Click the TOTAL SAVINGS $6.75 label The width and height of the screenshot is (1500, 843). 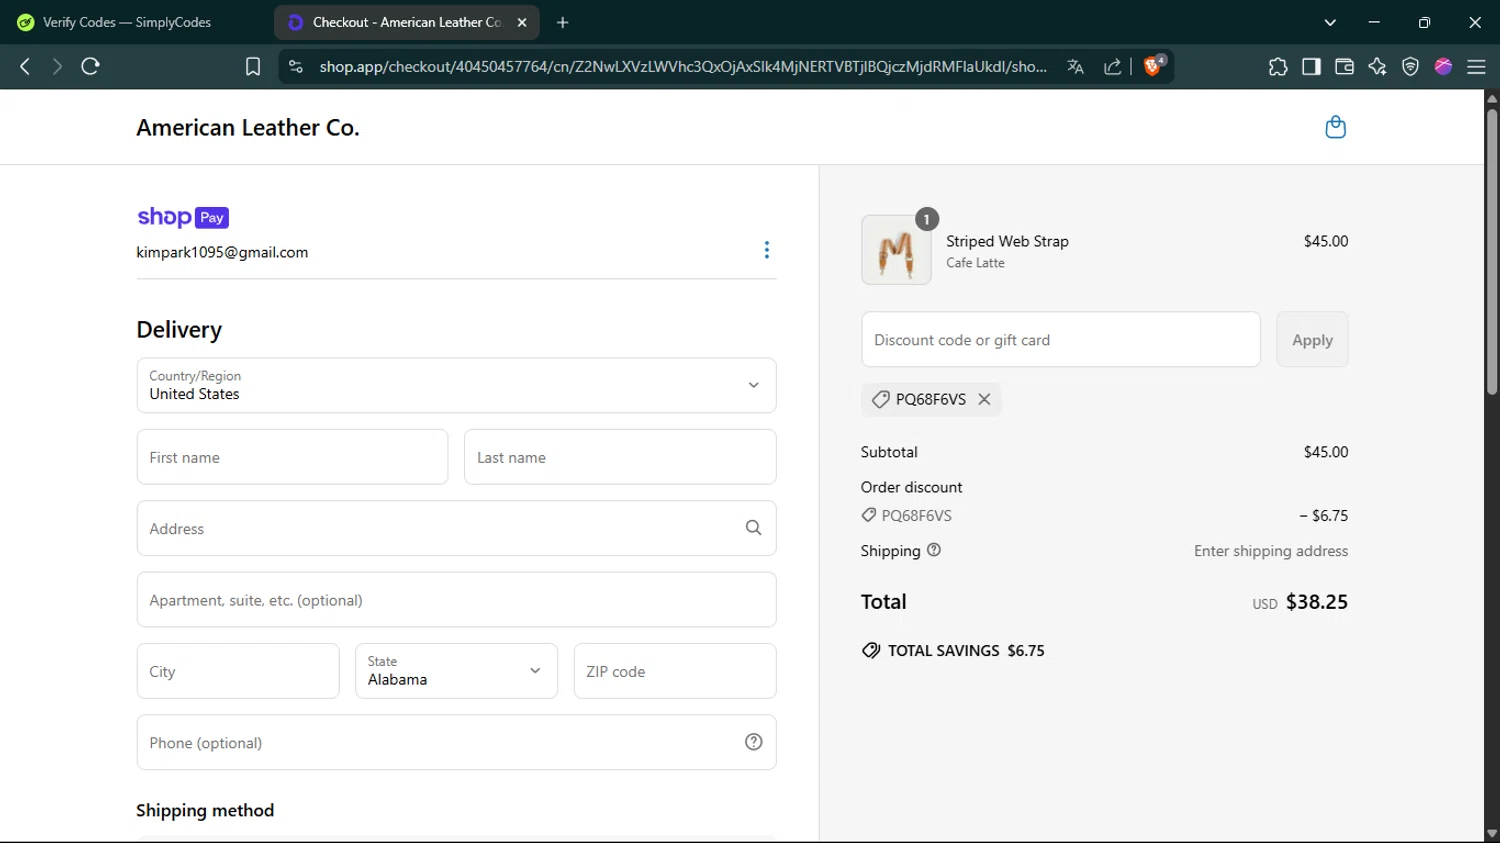click(x=966, y=650)
